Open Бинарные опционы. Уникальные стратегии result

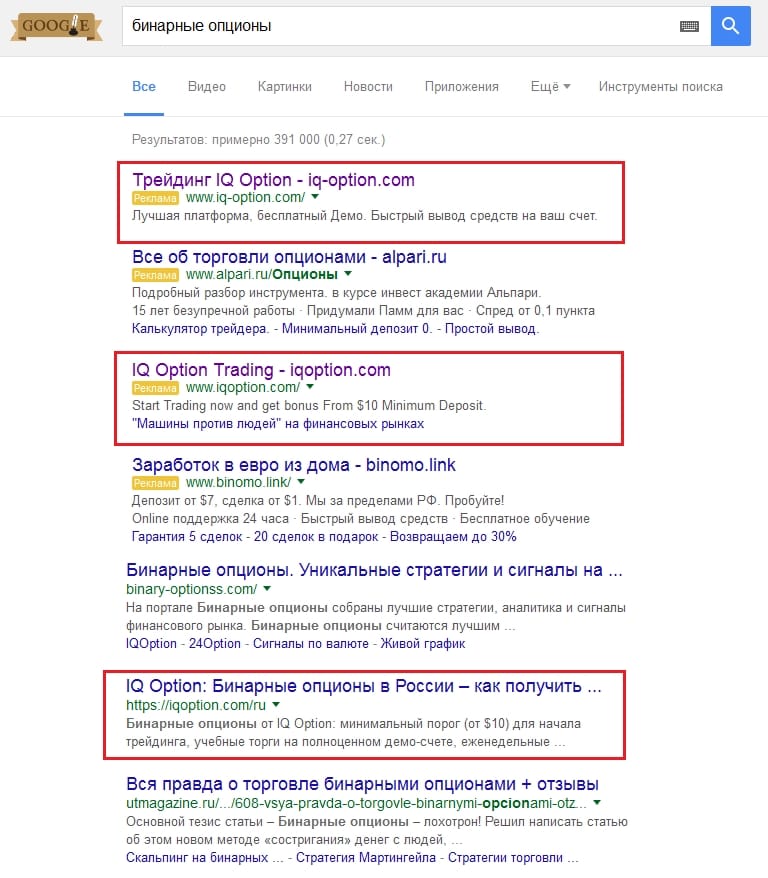(x=374, y=570)
